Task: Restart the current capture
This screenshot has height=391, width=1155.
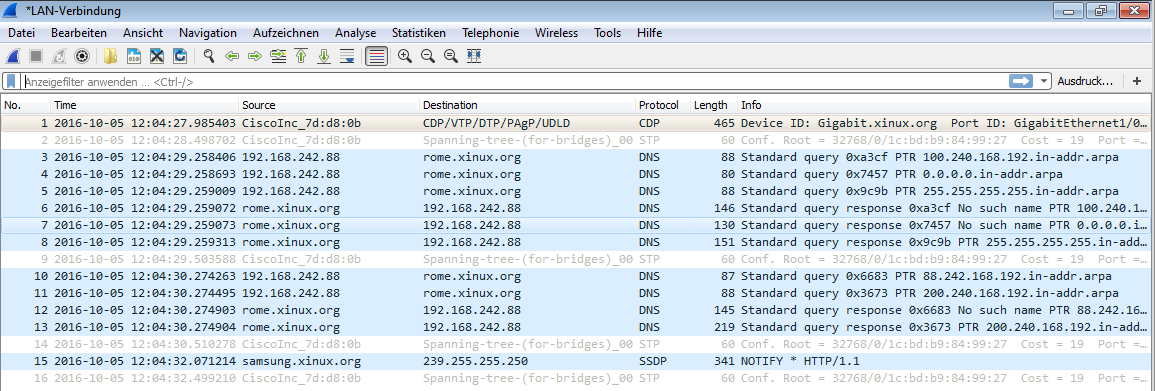Action: pyautogui.click(x=59, y=56)
